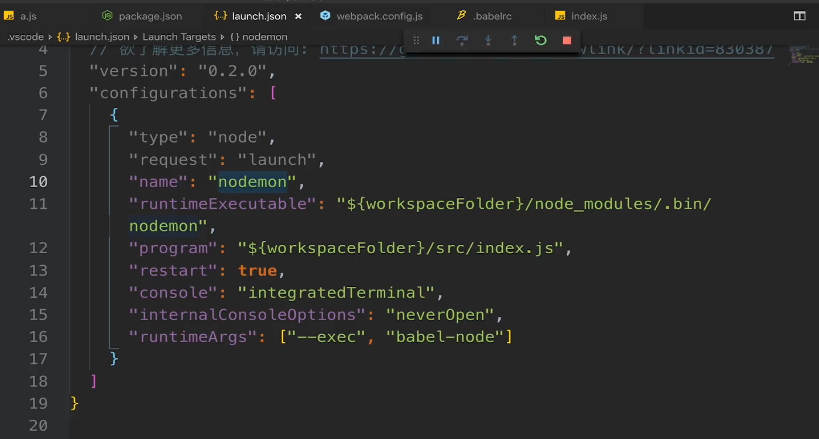Image resolution: width=819 pixels, height=439 pixels.
Task: Click the "console" key
Action: click(x=173, y=292)
